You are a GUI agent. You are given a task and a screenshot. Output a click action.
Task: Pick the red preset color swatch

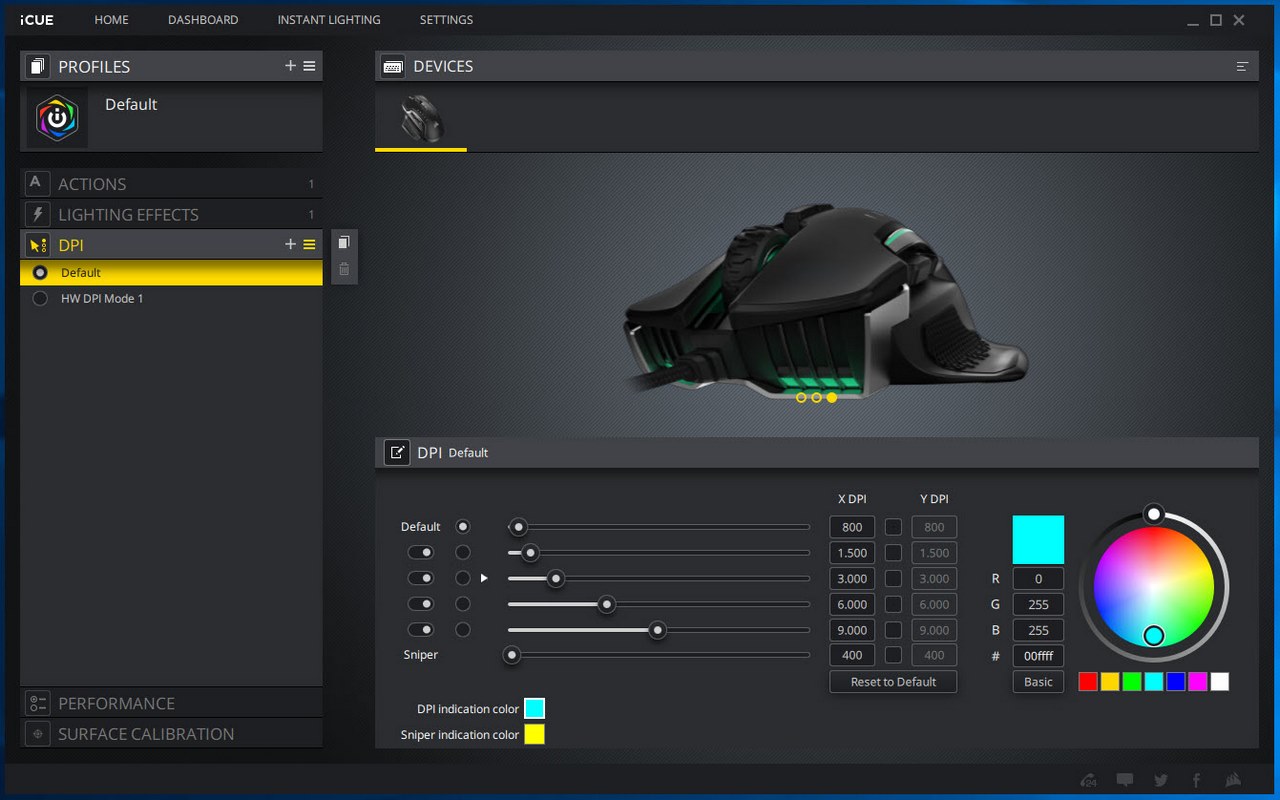[x=1088, y=682]
